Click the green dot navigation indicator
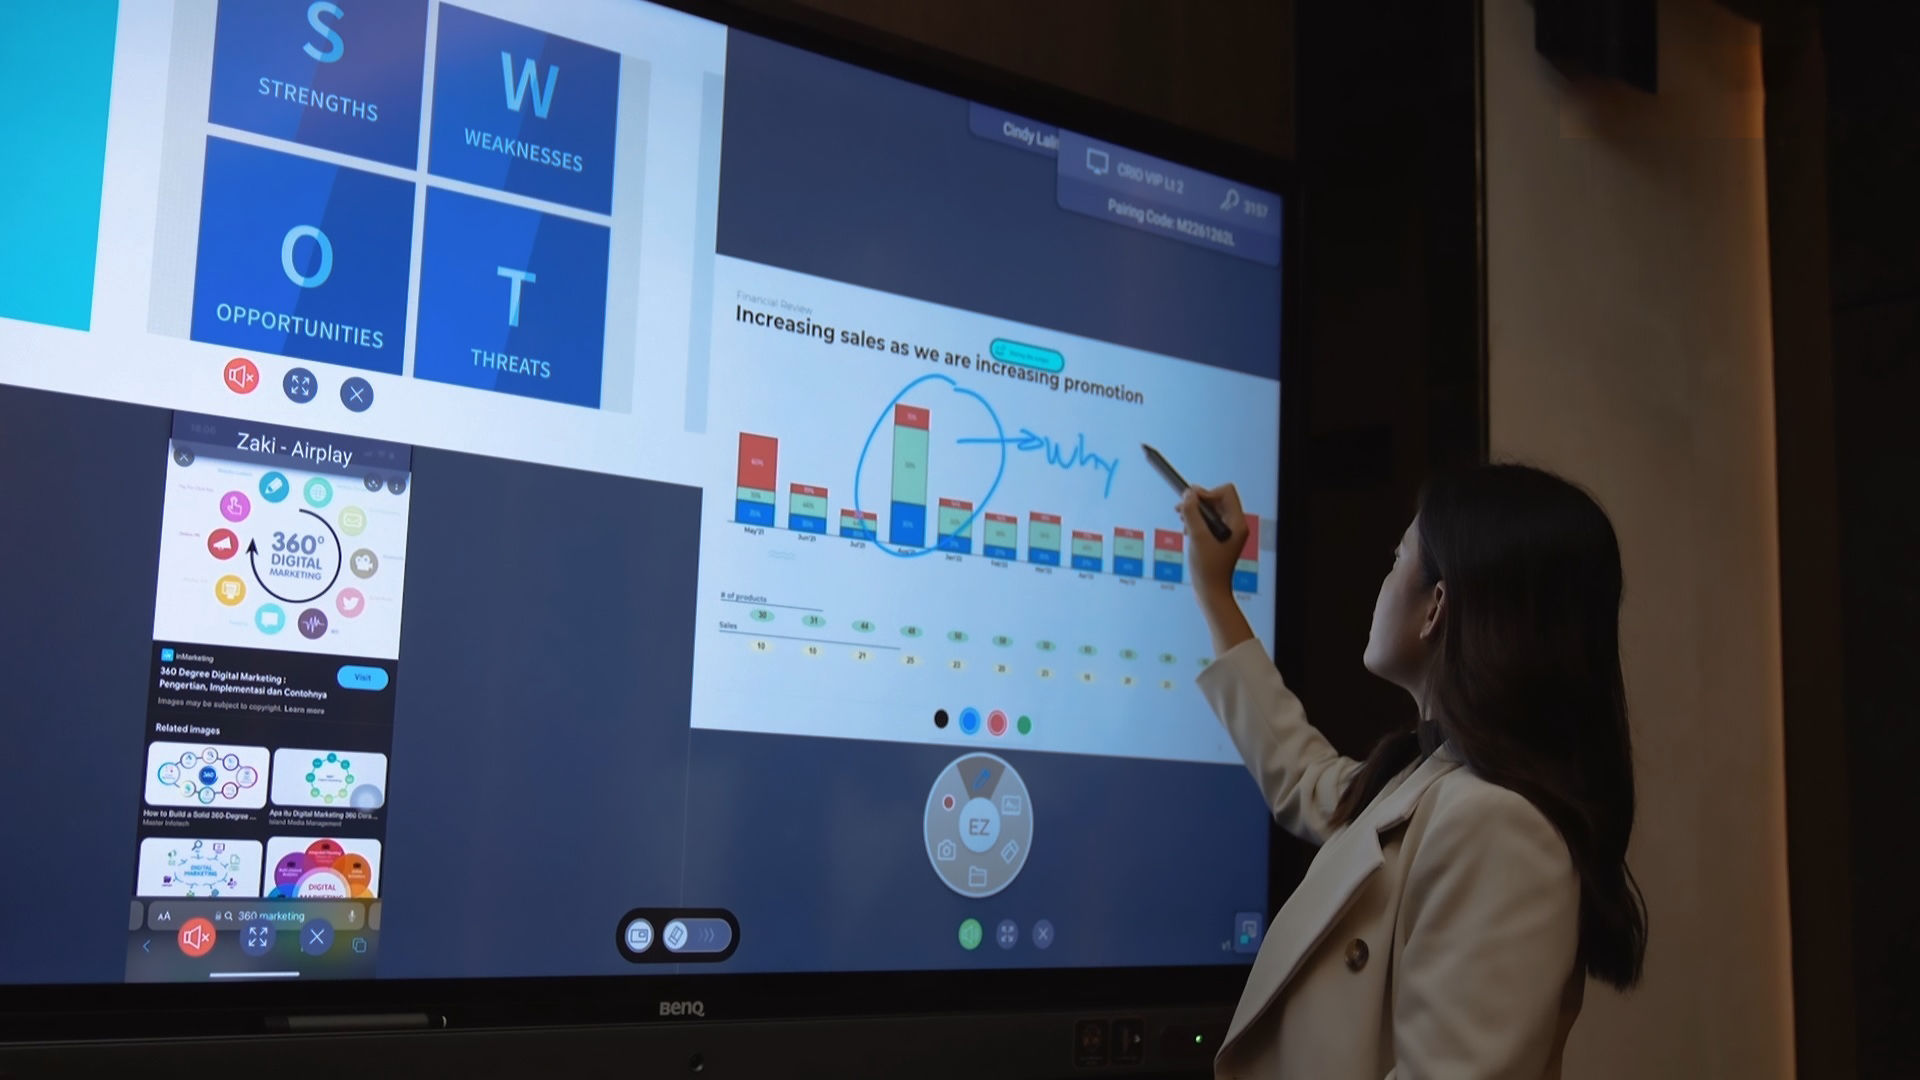 click(1027, 720)
